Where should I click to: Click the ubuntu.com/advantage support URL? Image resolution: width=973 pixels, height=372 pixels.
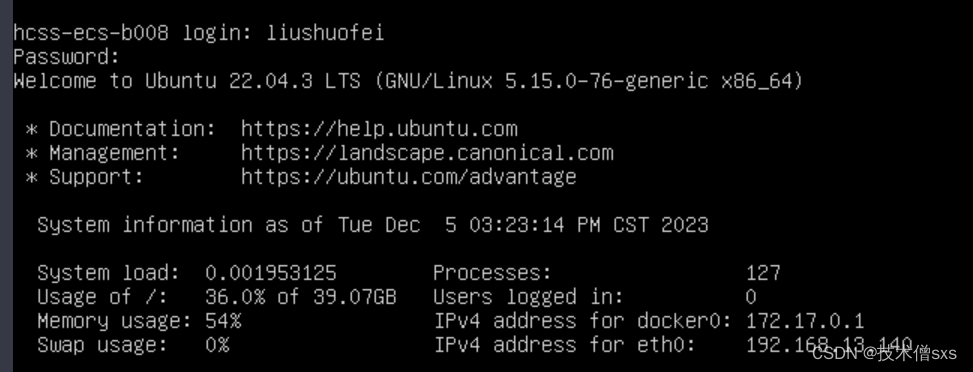tap(409, 178)
